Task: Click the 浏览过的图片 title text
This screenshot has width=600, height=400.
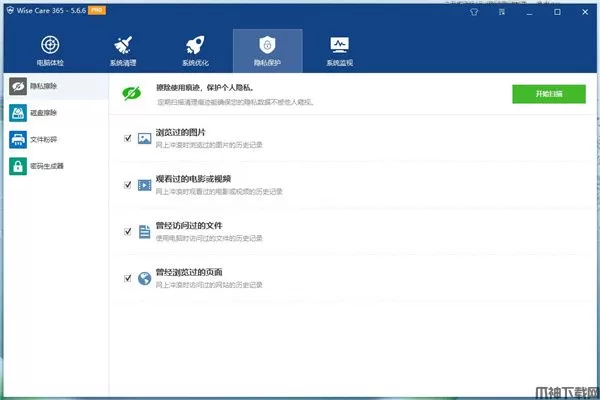Action: click(181, 132)
